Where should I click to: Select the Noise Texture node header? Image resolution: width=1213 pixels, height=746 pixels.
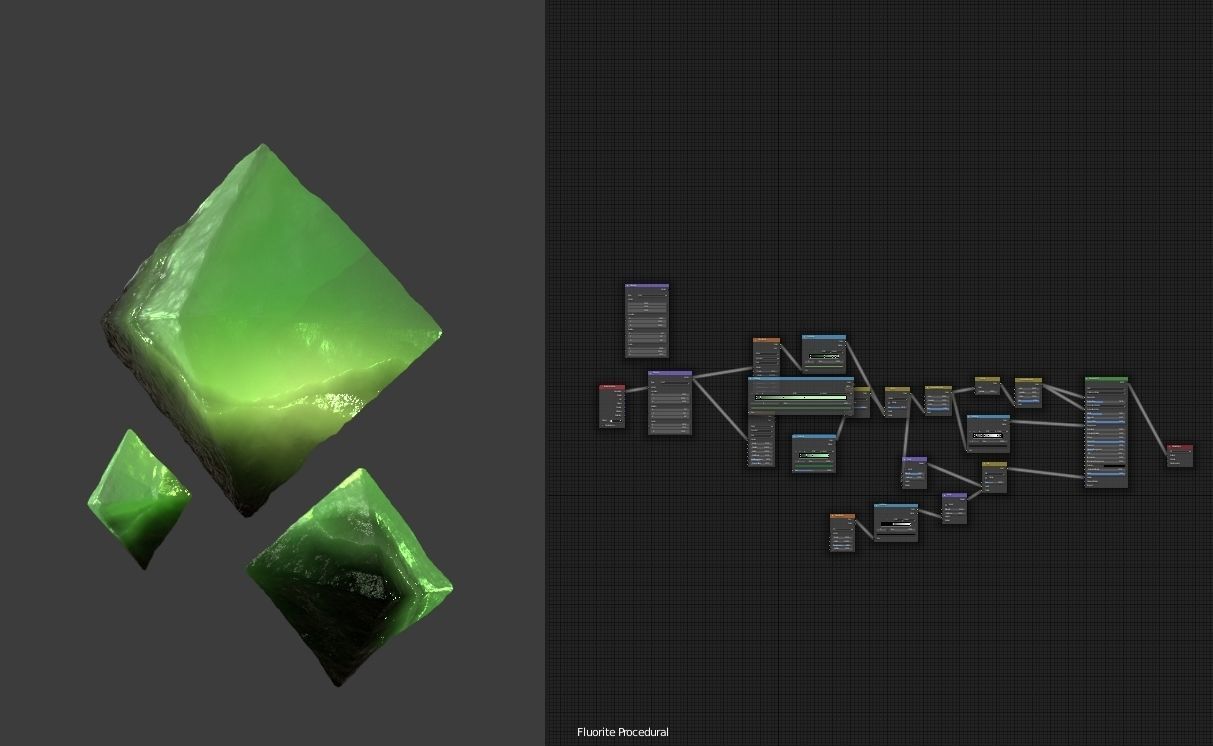coord(766,339)
